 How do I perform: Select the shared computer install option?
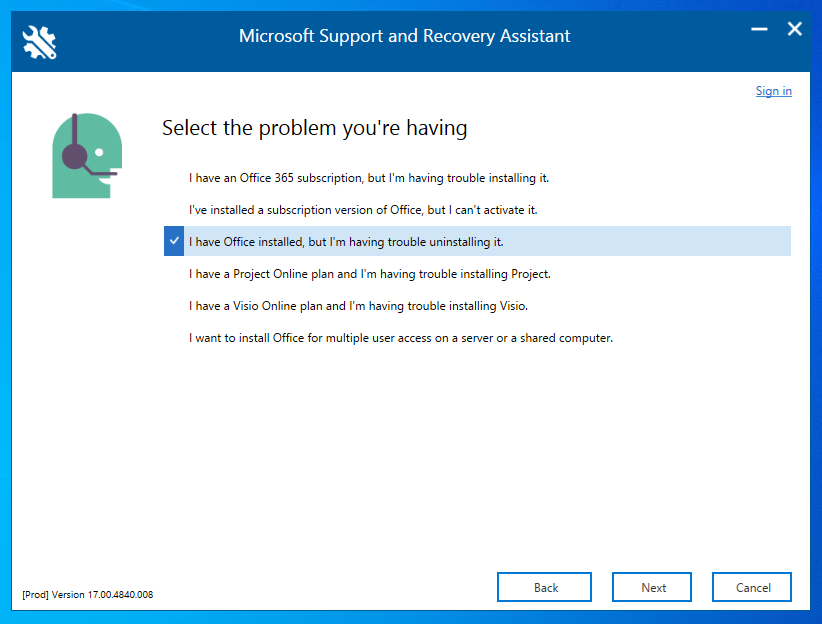tap(400, 338)
